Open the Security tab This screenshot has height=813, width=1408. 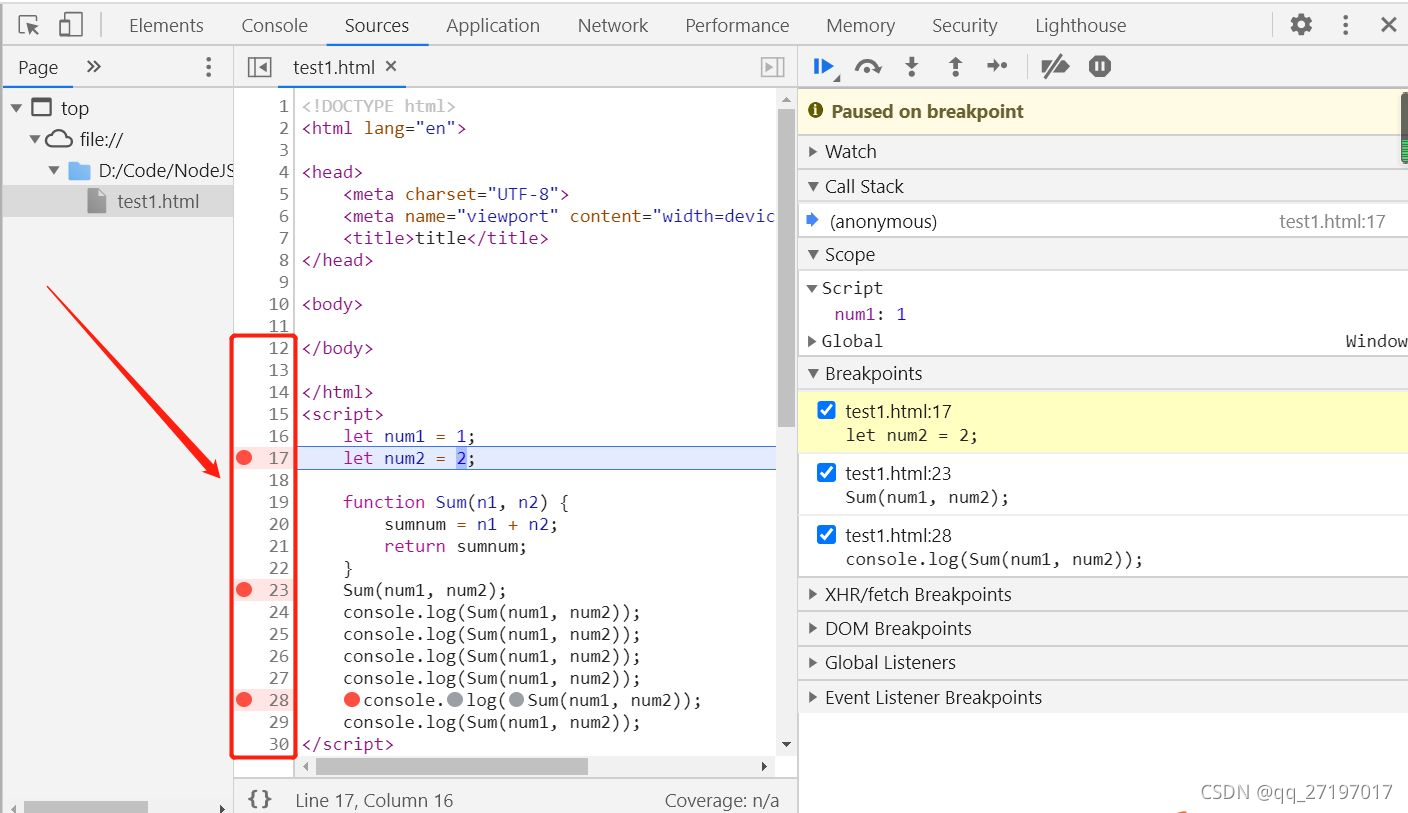[964, 26]
